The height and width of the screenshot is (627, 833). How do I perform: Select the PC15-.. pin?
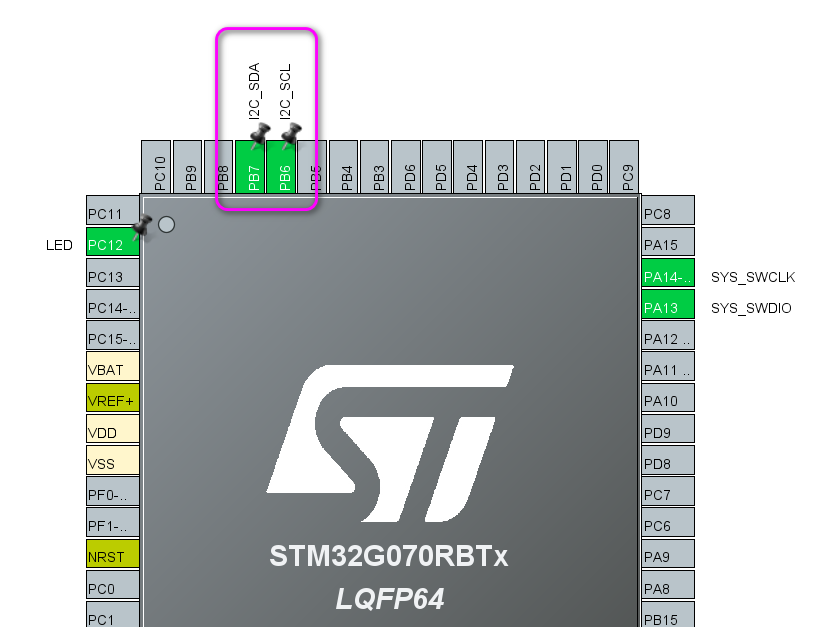point(113,335)
